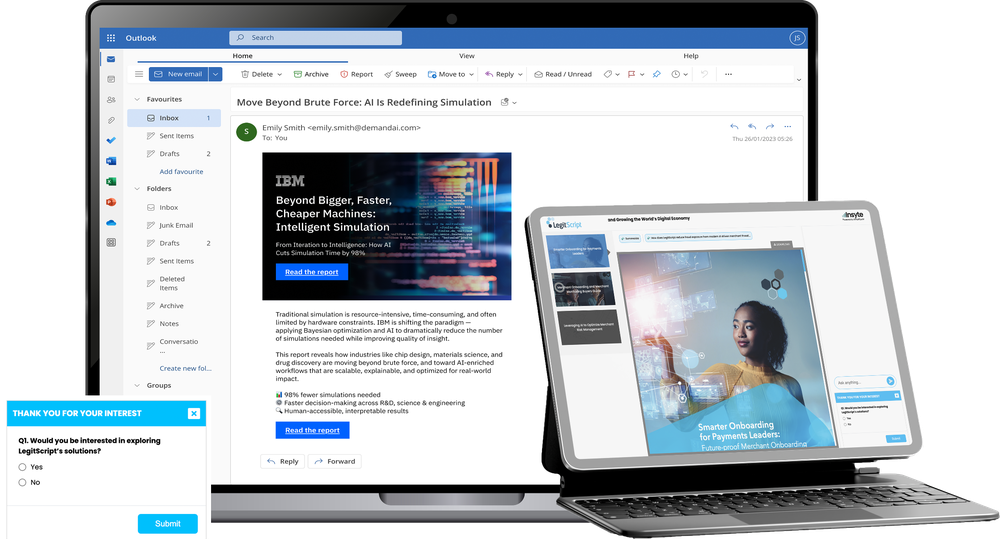Select Inbox under Favourites
The image size is (1000, 539).
[174, 118]
